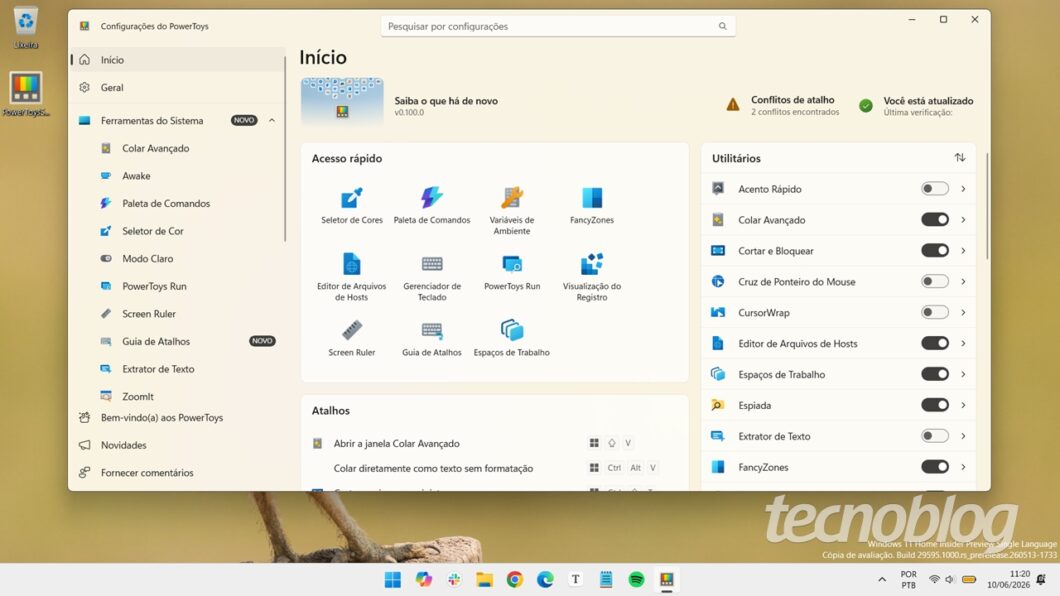1060x596 pixels.
Task: Open Spotify from the taskbar
Action: tap(636, 579)
